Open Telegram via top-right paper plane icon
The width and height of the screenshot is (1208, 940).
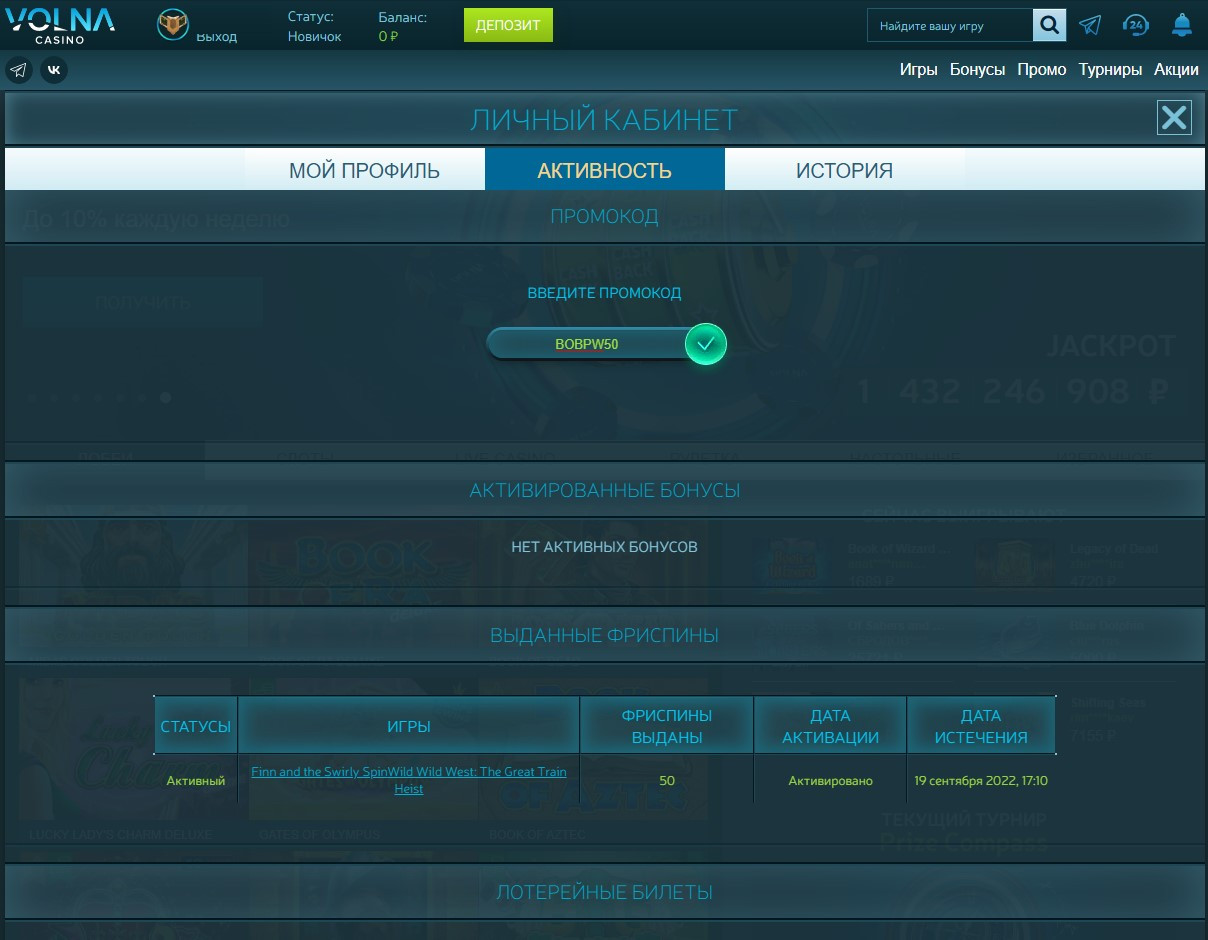pos(1090,25)
